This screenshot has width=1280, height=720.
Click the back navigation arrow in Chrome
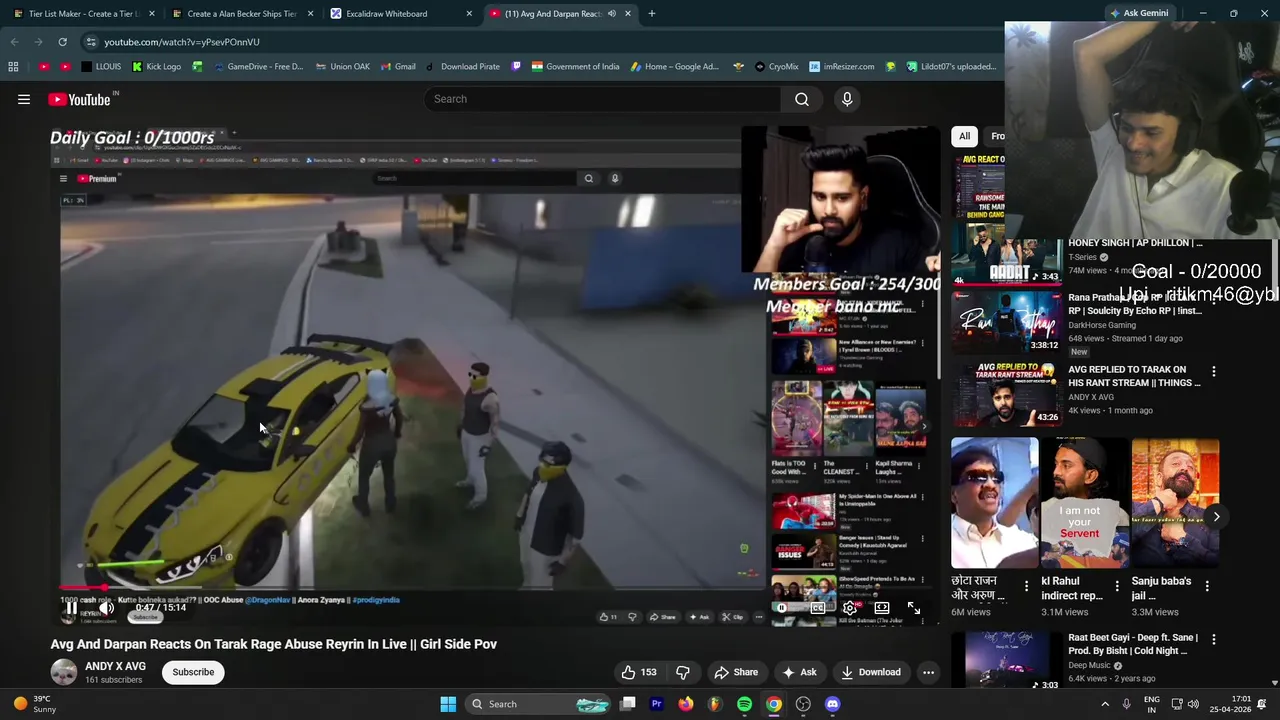[x=14, y=42]
